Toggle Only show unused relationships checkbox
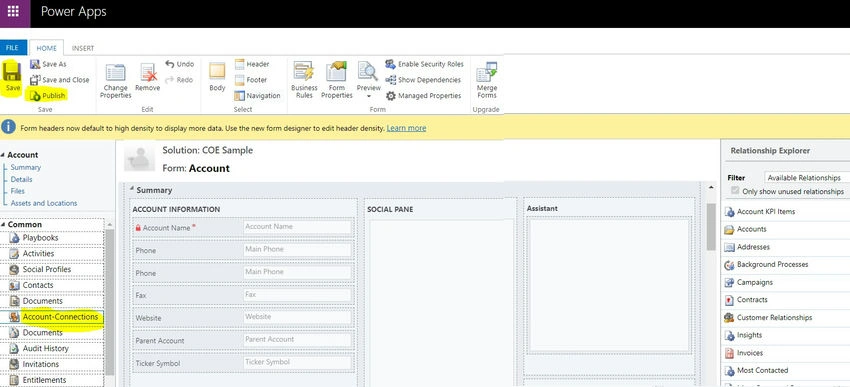 [x=735, y=191]
